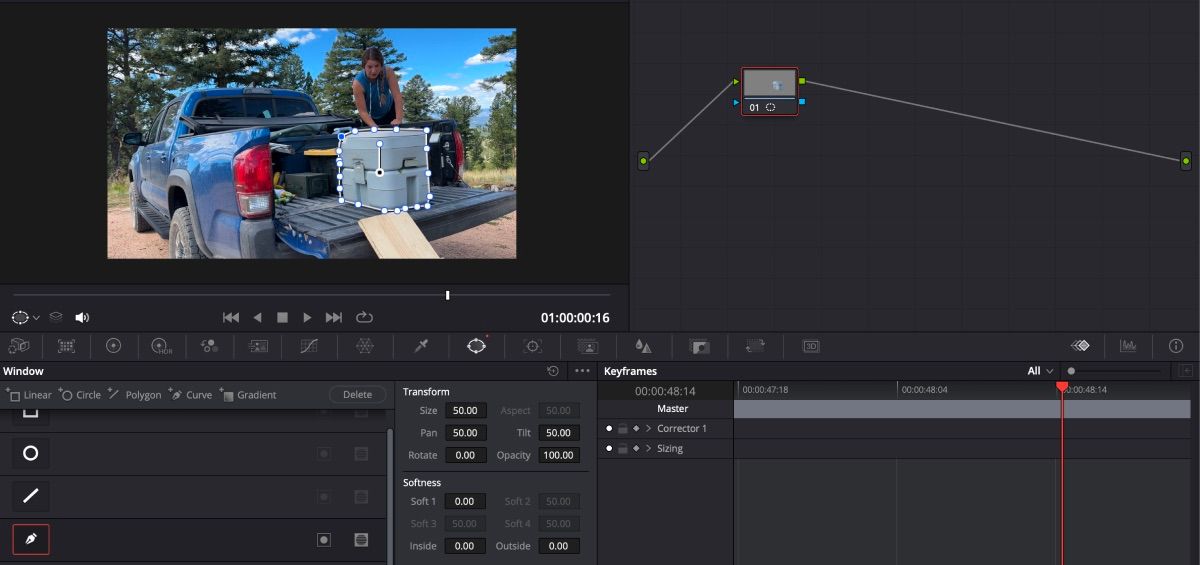
Task: Open the Tracker palette icon
Action: click(532, 346)
